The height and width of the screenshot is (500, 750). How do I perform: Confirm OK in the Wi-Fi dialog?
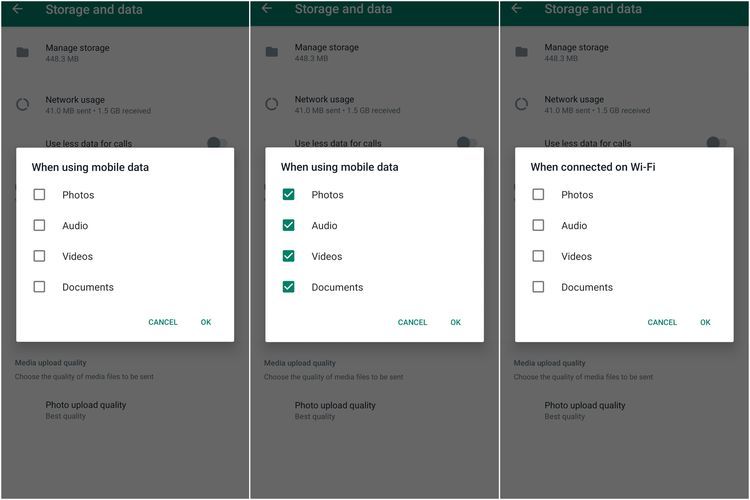(x=705, y=322)
